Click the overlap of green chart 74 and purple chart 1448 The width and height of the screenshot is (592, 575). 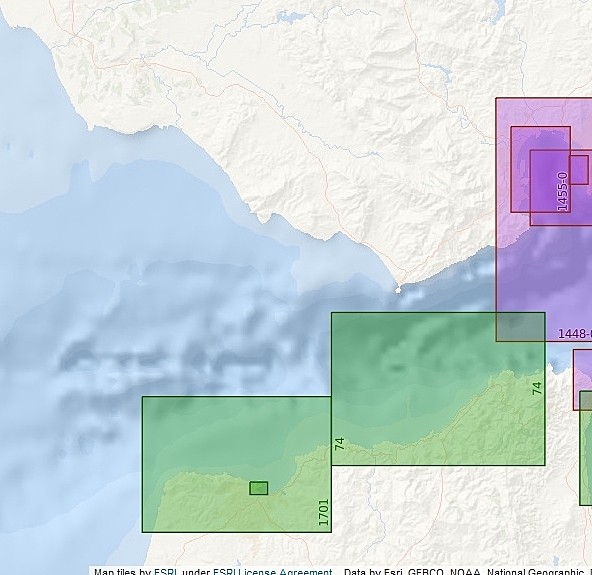(x=521, y=327)
